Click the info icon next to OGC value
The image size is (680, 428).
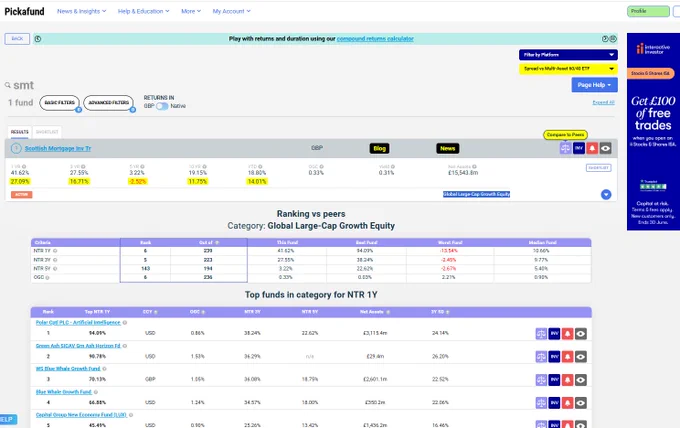[321, 167]
